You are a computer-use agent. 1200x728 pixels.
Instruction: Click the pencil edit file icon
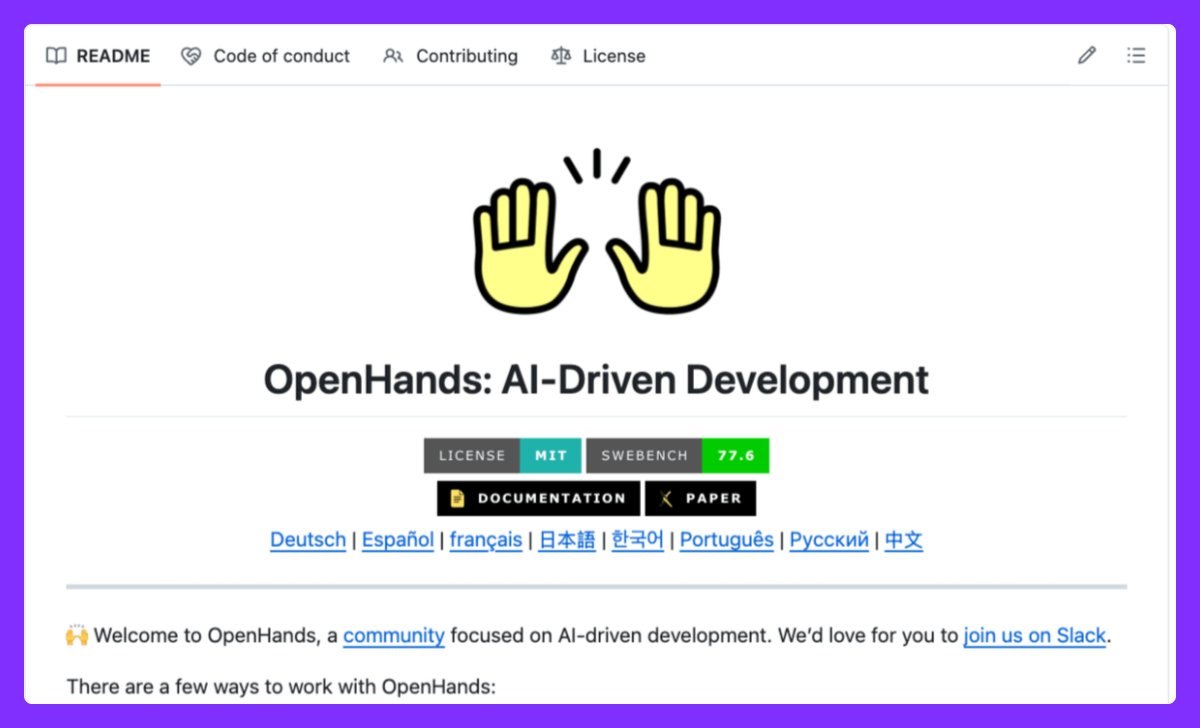point(1087,56)
